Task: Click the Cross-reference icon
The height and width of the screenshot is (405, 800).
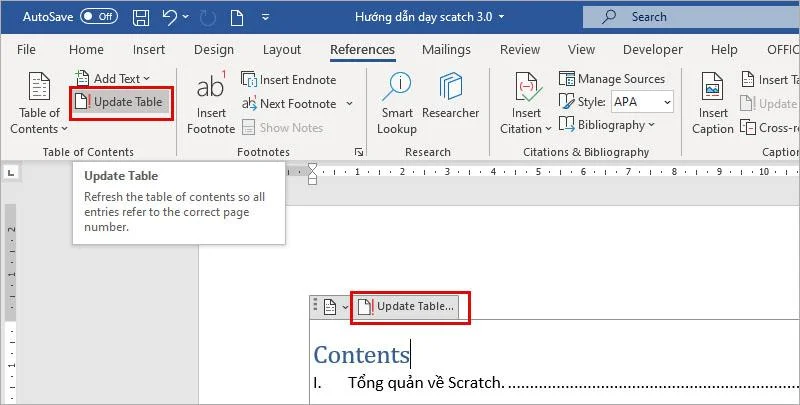Action: coord(748,128)
